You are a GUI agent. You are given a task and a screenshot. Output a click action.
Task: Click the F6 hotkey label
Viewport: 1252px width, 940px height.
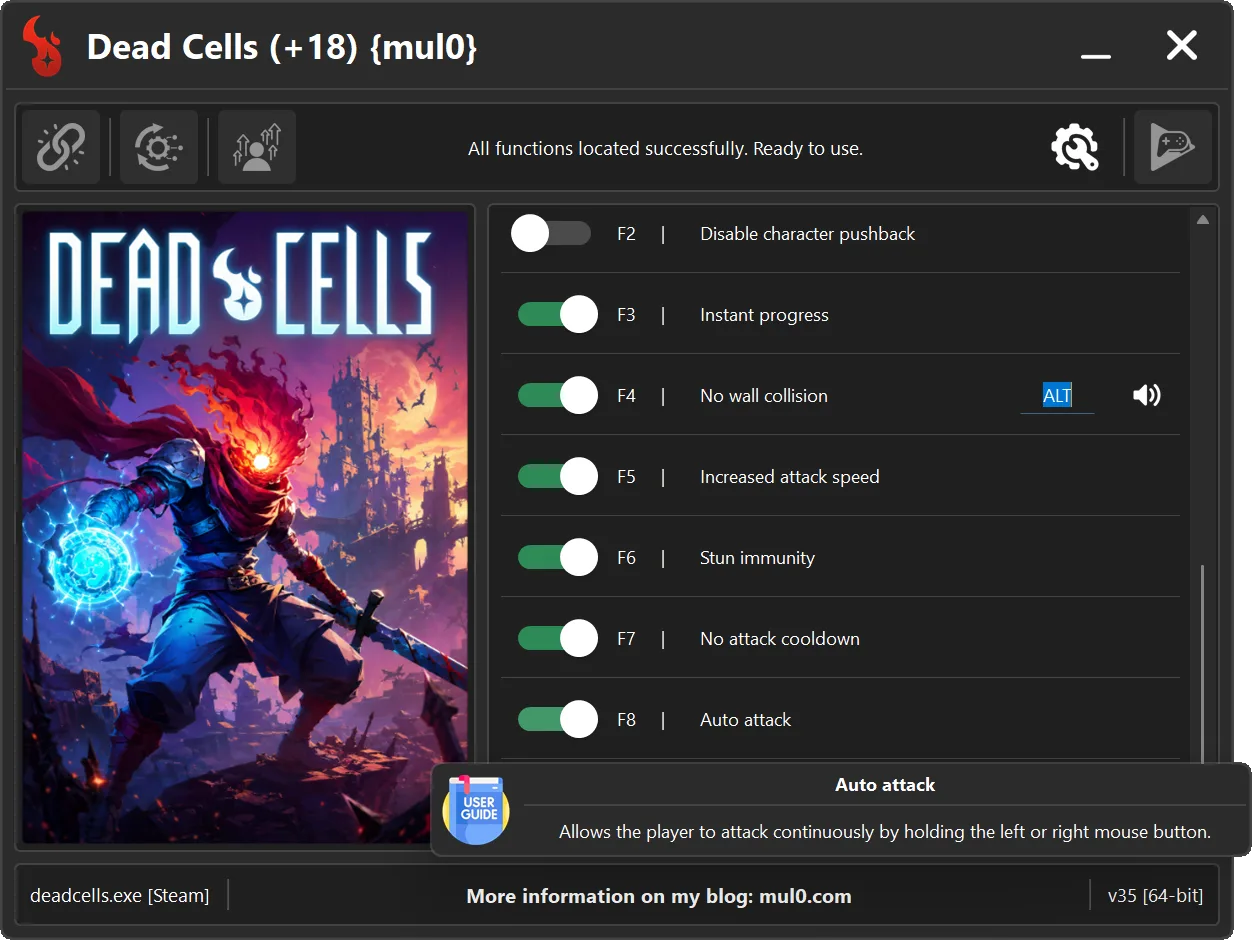click(x=626, y=558)
